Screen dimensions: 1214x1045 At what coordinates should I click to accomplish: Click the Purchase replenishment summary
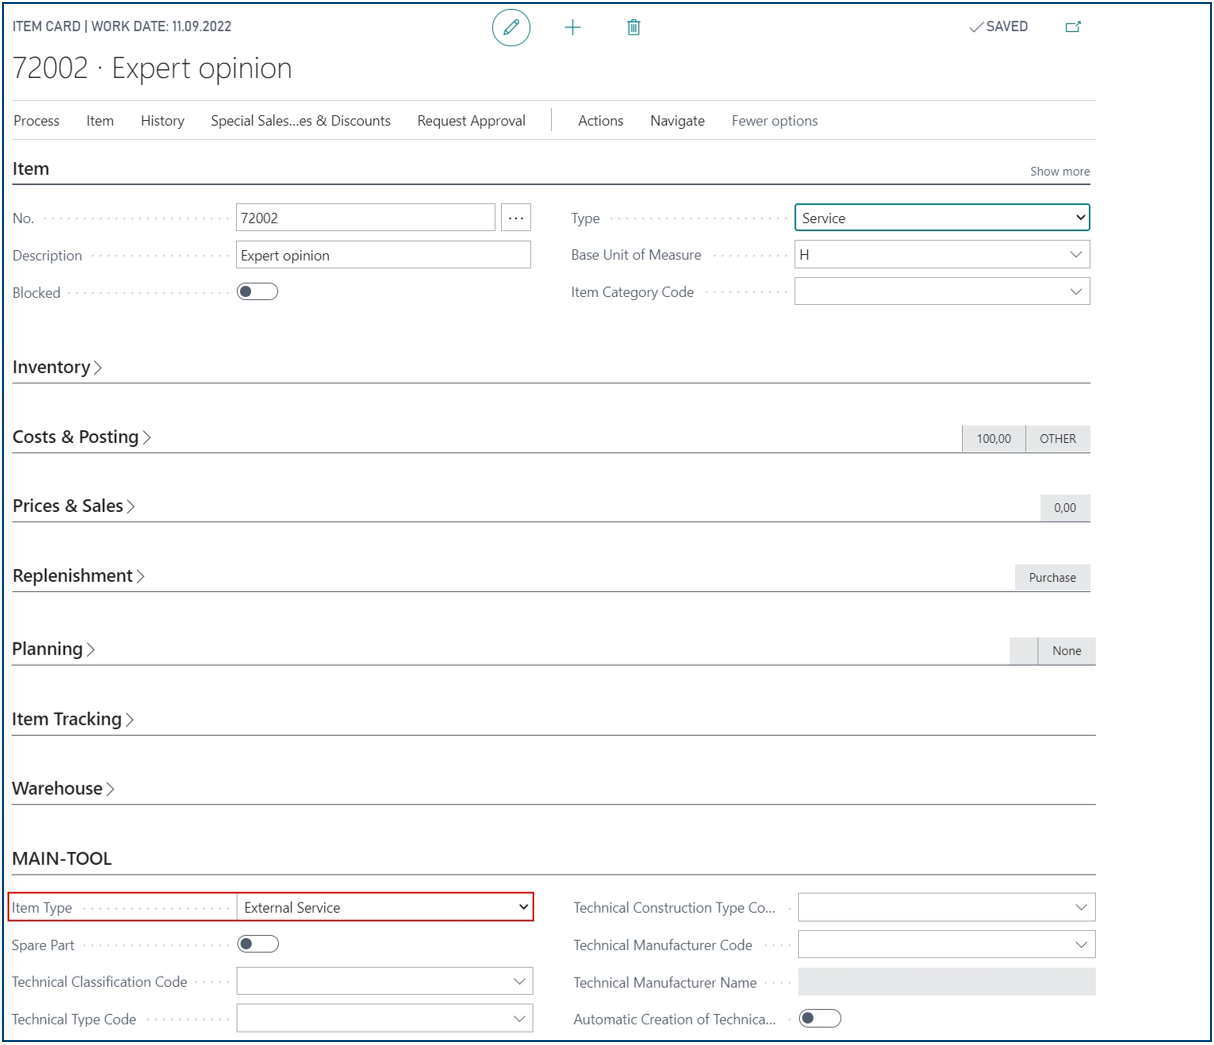click(1053, 578)
